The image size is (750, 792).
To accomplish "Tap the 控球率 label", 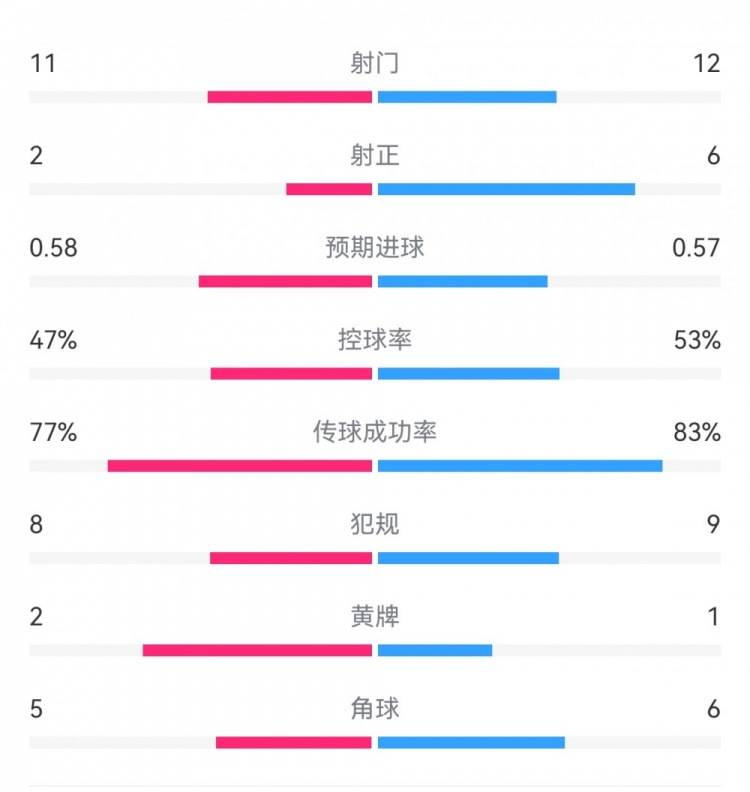I will (x=375, y=340).
